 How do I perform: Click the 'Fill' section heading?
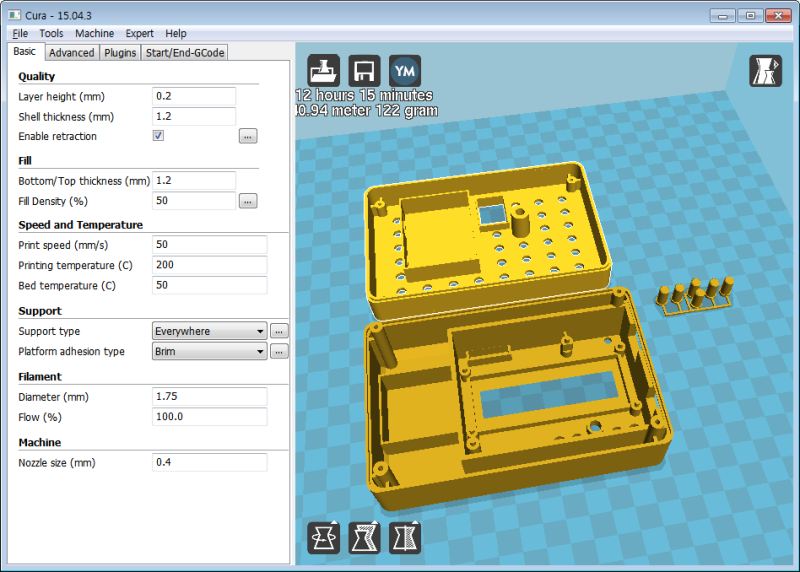(25, 161)
